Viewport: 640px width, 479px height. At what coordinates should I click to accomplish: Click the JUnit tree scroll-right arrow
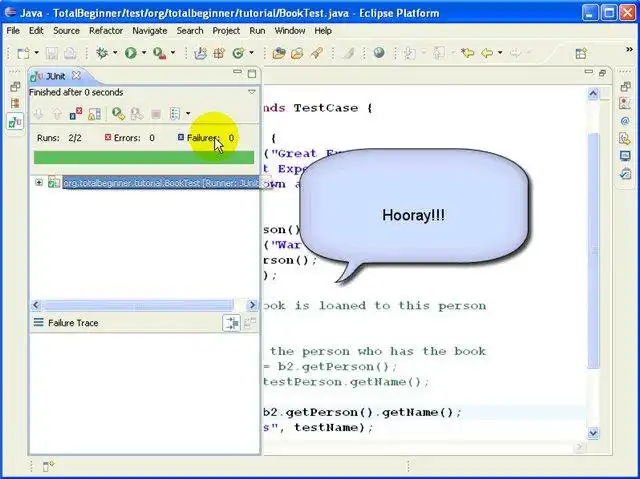coord(253,305)
